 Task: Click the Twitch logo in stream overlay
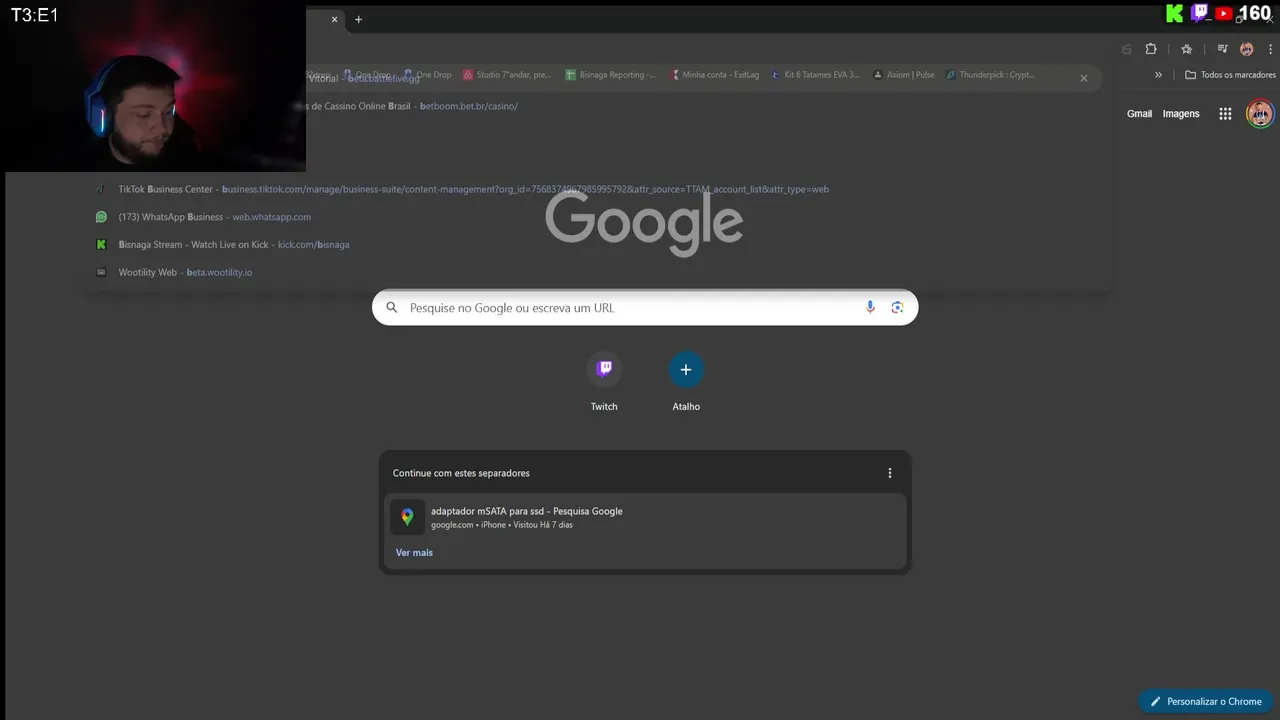tap(1199, 13)
